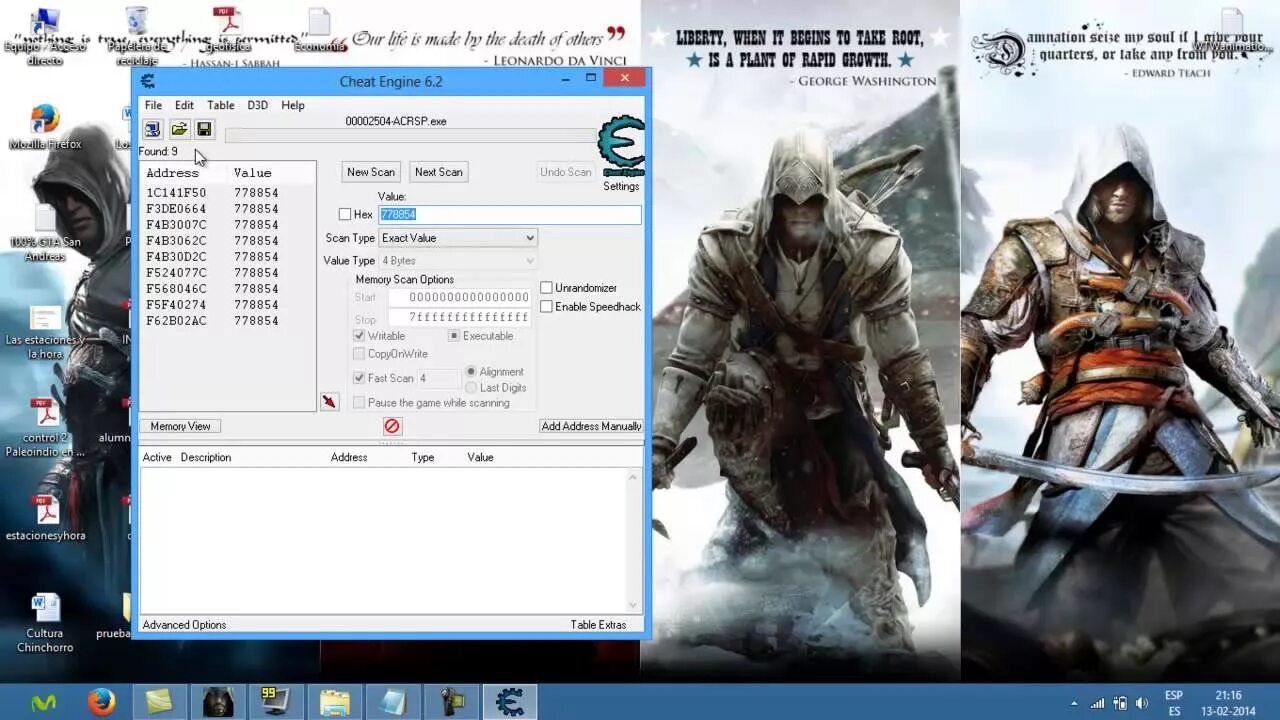Open Table Extras at bottom right

tap(598, 625)
